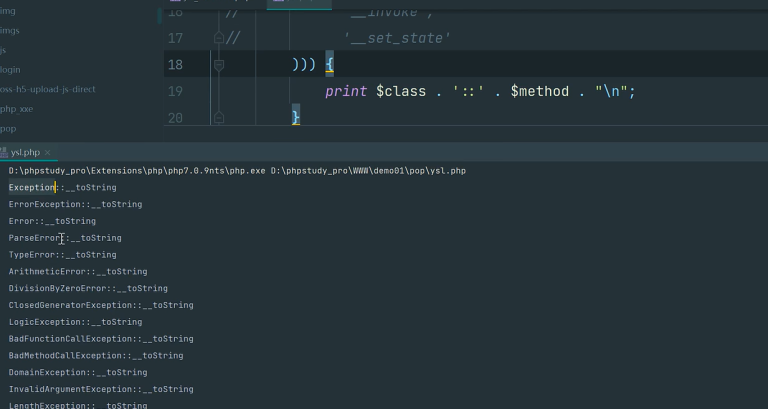Close the ysl.php run tab
This screenshot has width=768, height=409.
pyautogui.click(x=47, y=153)
